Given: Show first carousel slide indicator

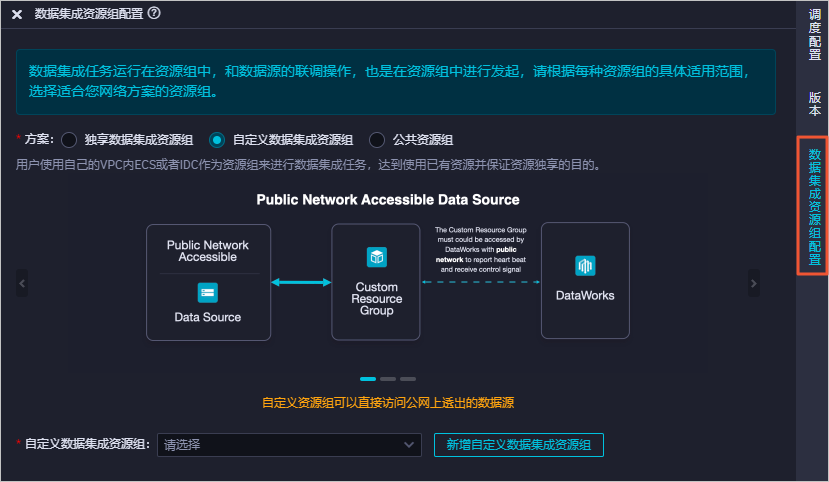Looking at the screenshot, I should coord(368,379).
